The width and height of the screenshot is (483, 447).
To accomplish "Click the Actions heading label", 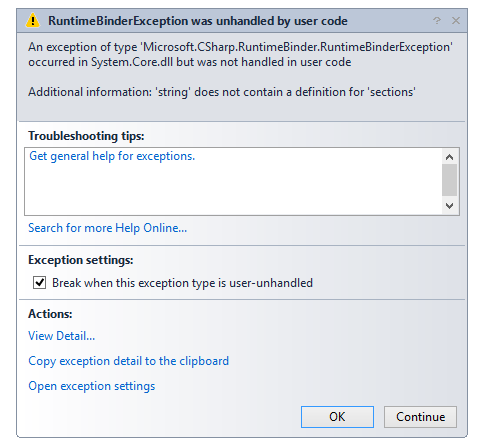I will 50,314.
